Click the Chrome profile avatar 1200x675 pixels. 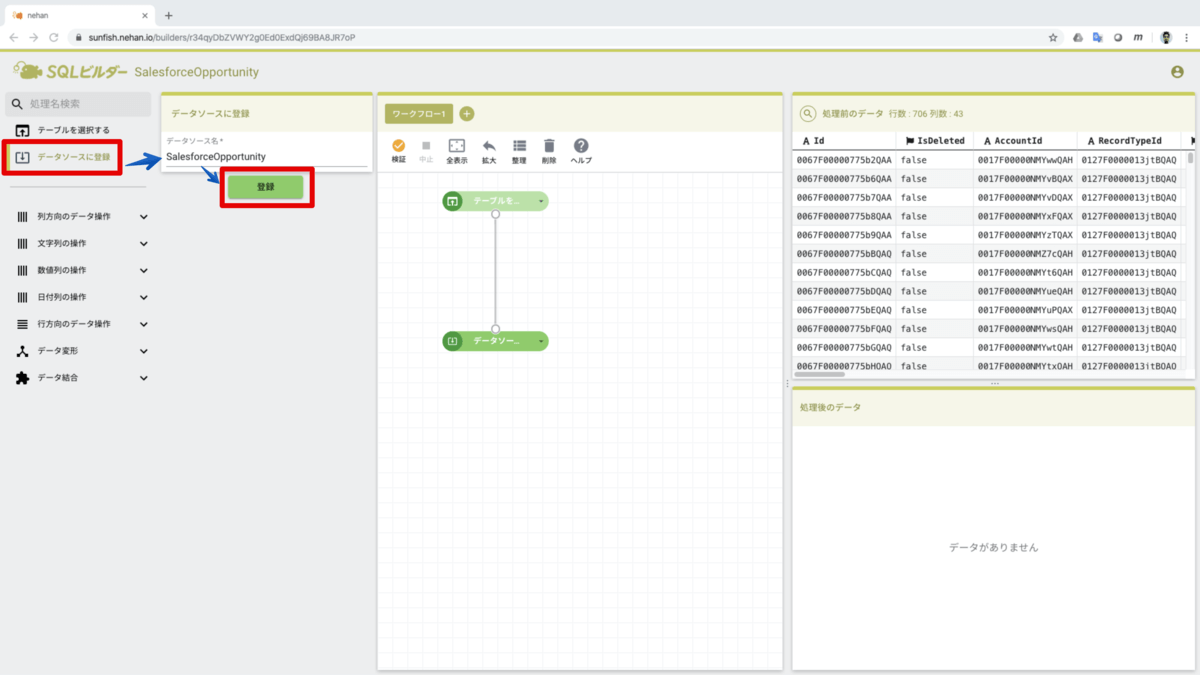pyautogui.click(x=1167, y=37)
